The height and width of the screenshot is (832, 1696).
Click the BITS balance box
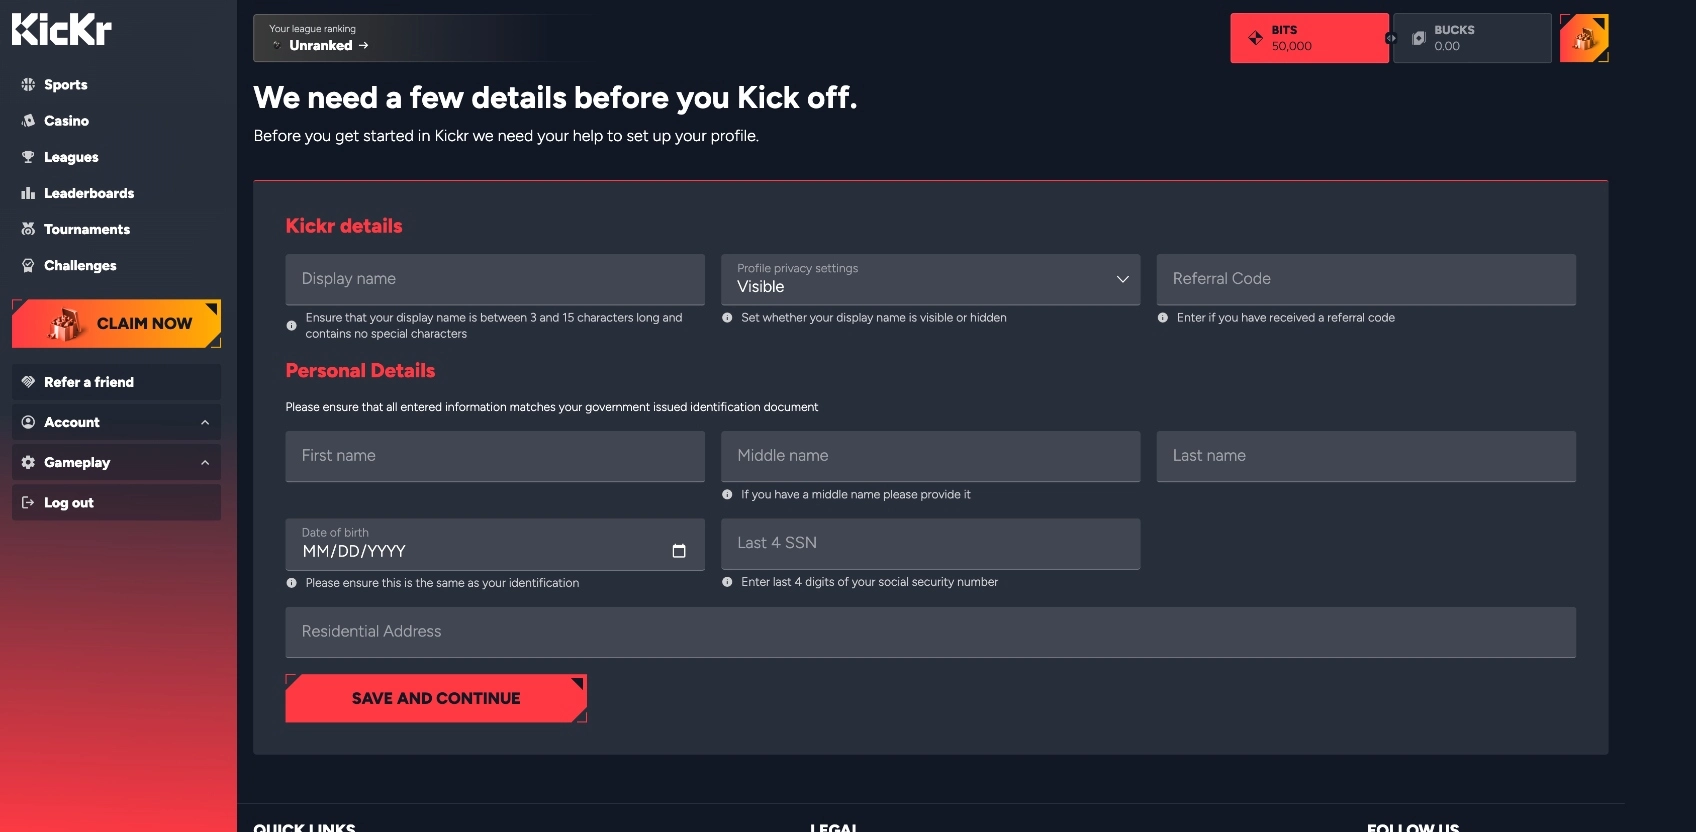coord(1309,38)
